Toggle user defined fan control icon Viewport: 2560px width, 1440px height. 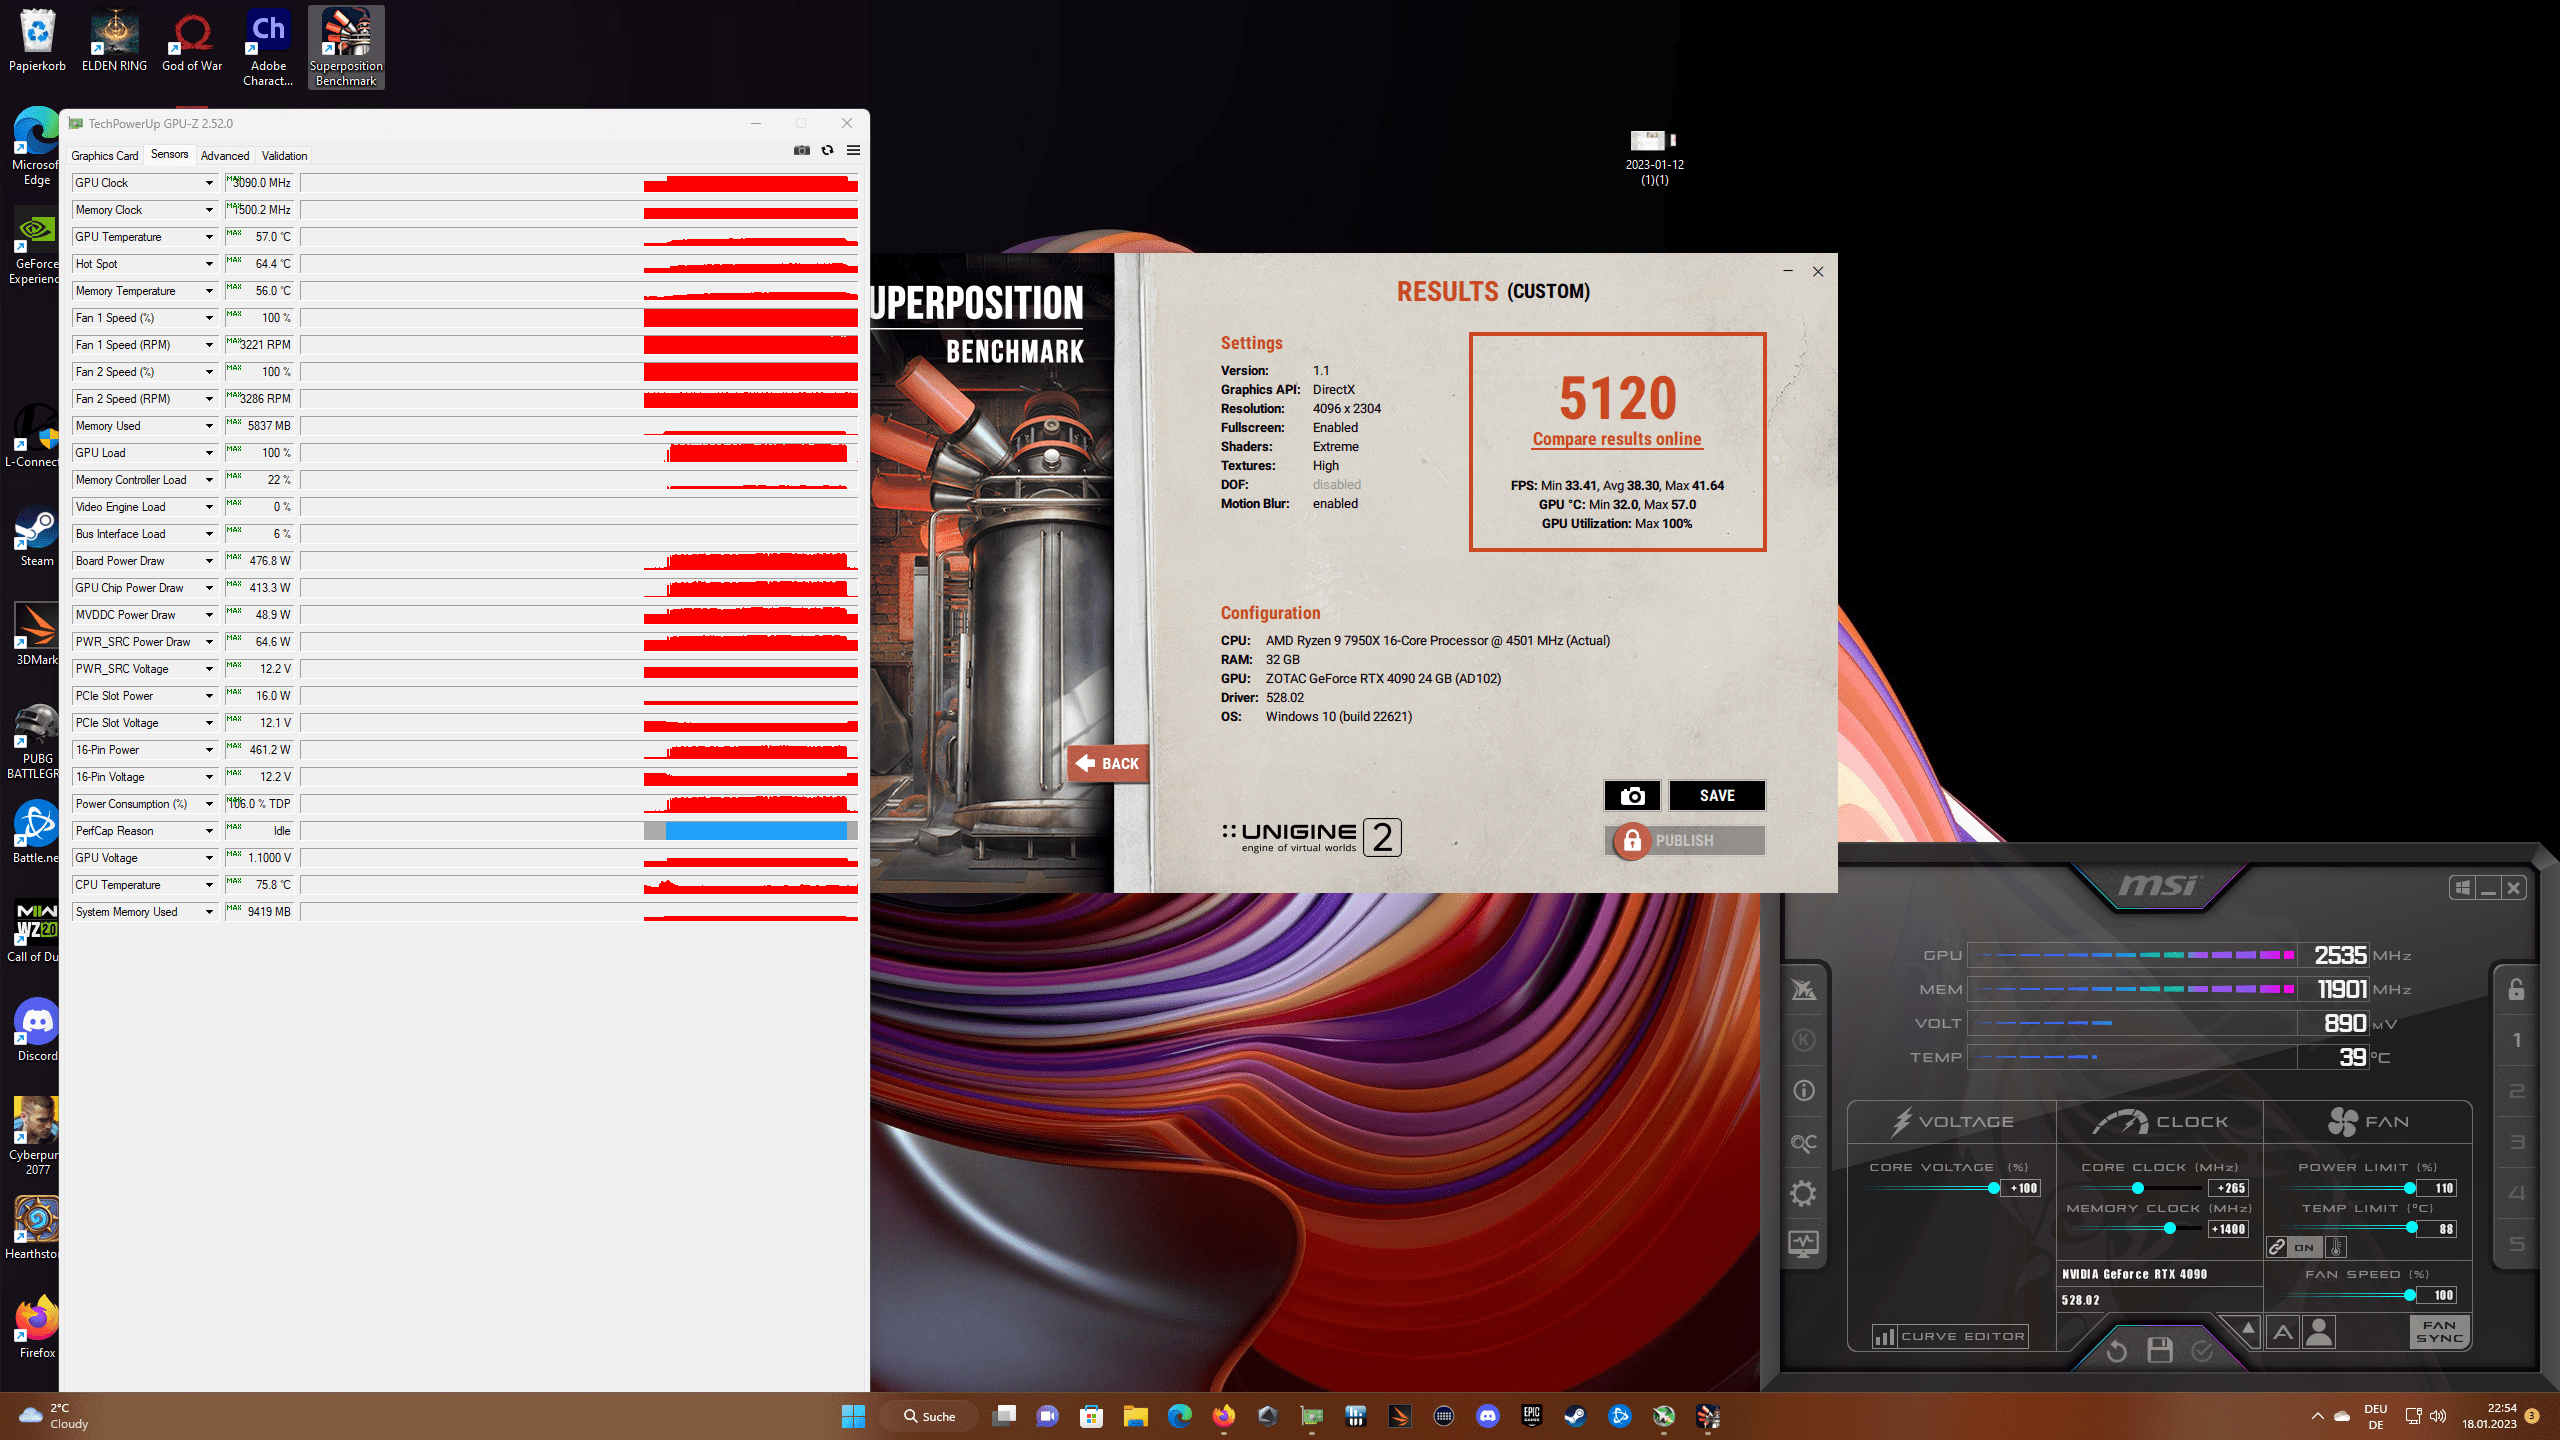[x=2319, y=1332]
